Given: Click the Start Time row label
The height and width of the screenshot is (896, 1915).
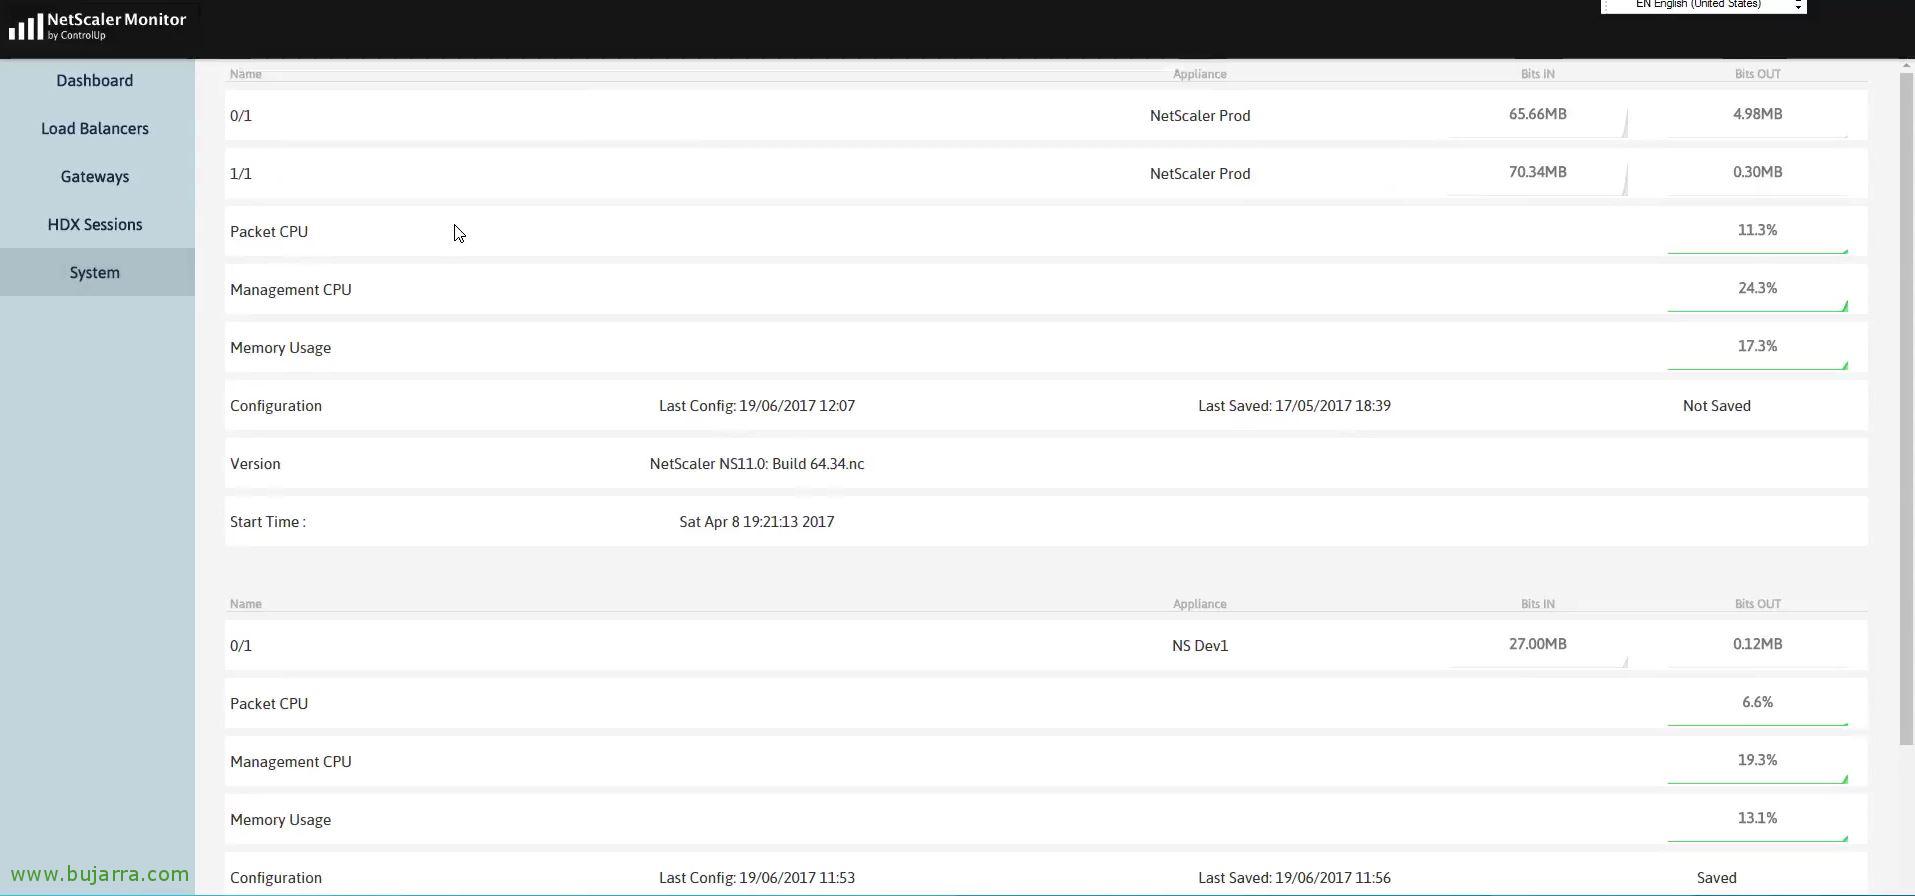Looking at the screenshot, I should click(x=268, y=522).
